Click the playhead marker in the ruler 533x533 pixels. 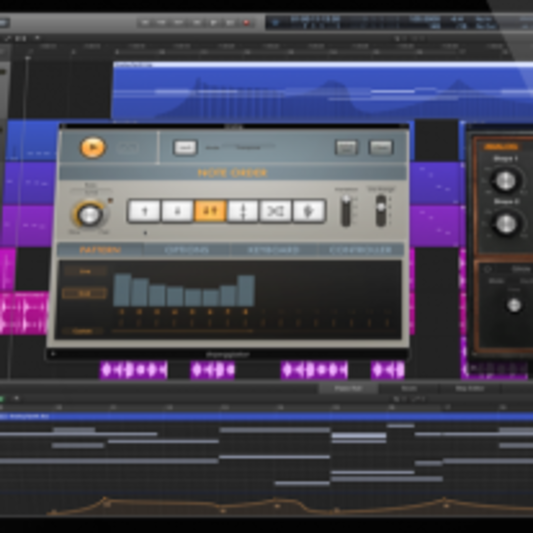(x=28, y=58)
